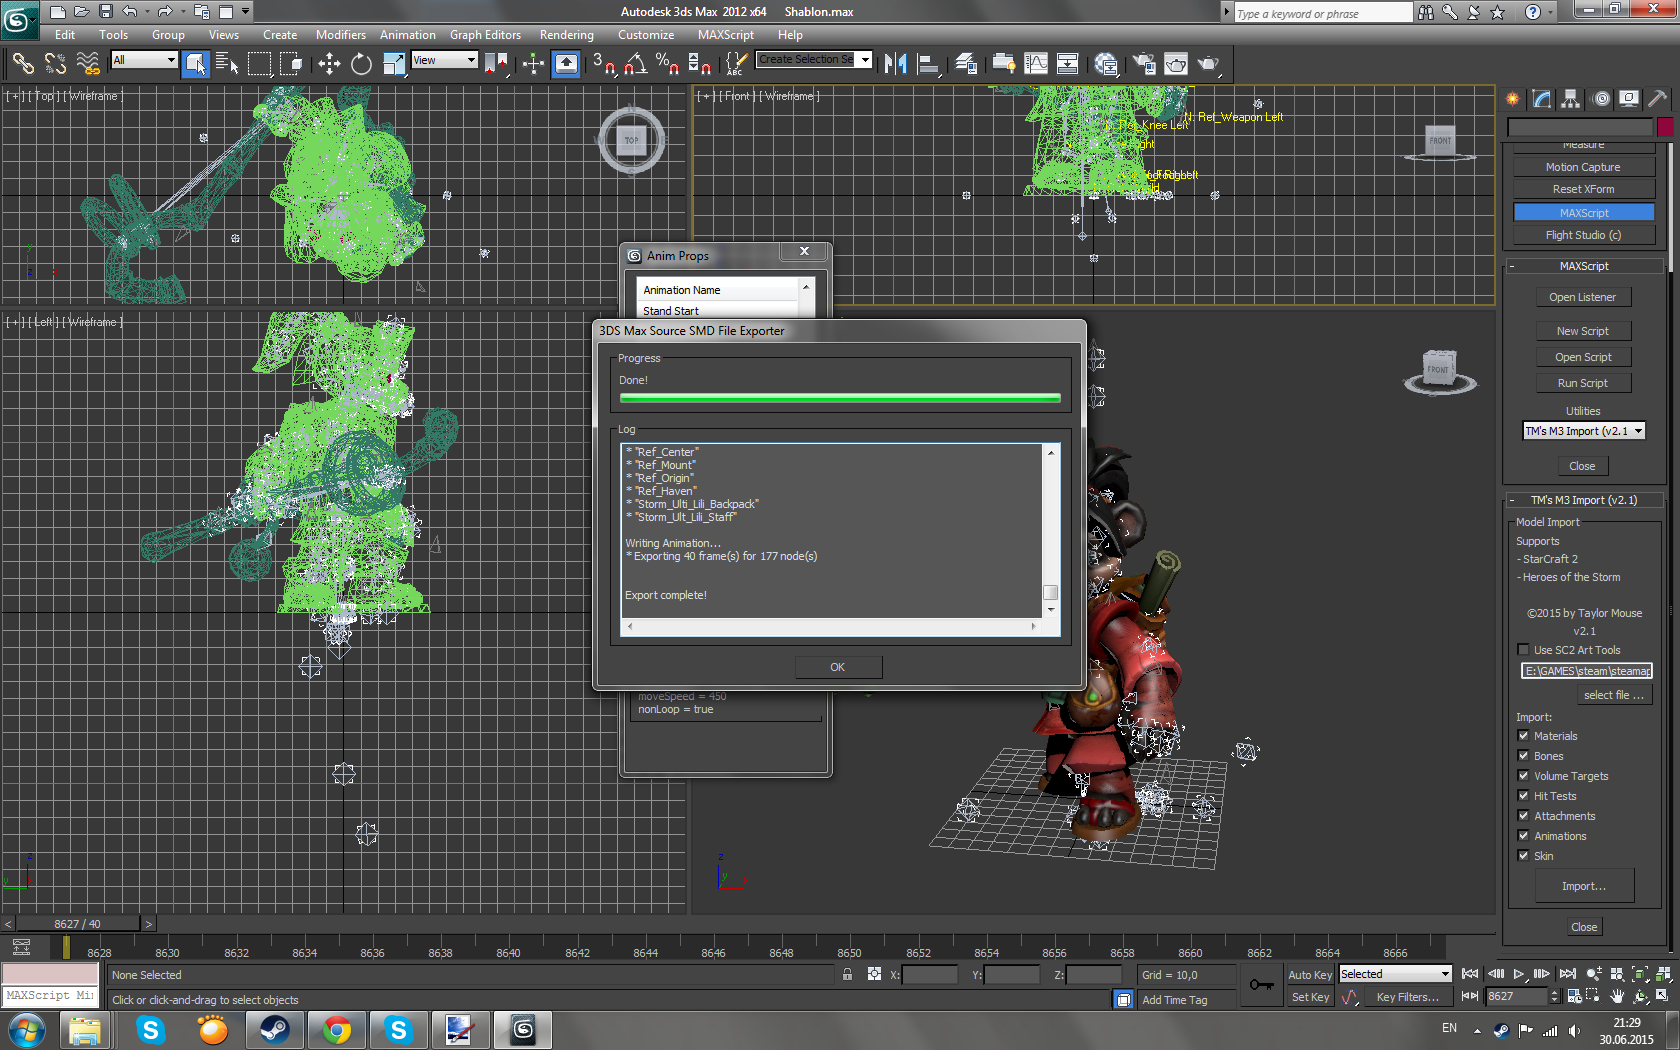The image size is (1680, 1050).
Task: Open the Hierarchy command panel tab
Action: coord(1571,98)
